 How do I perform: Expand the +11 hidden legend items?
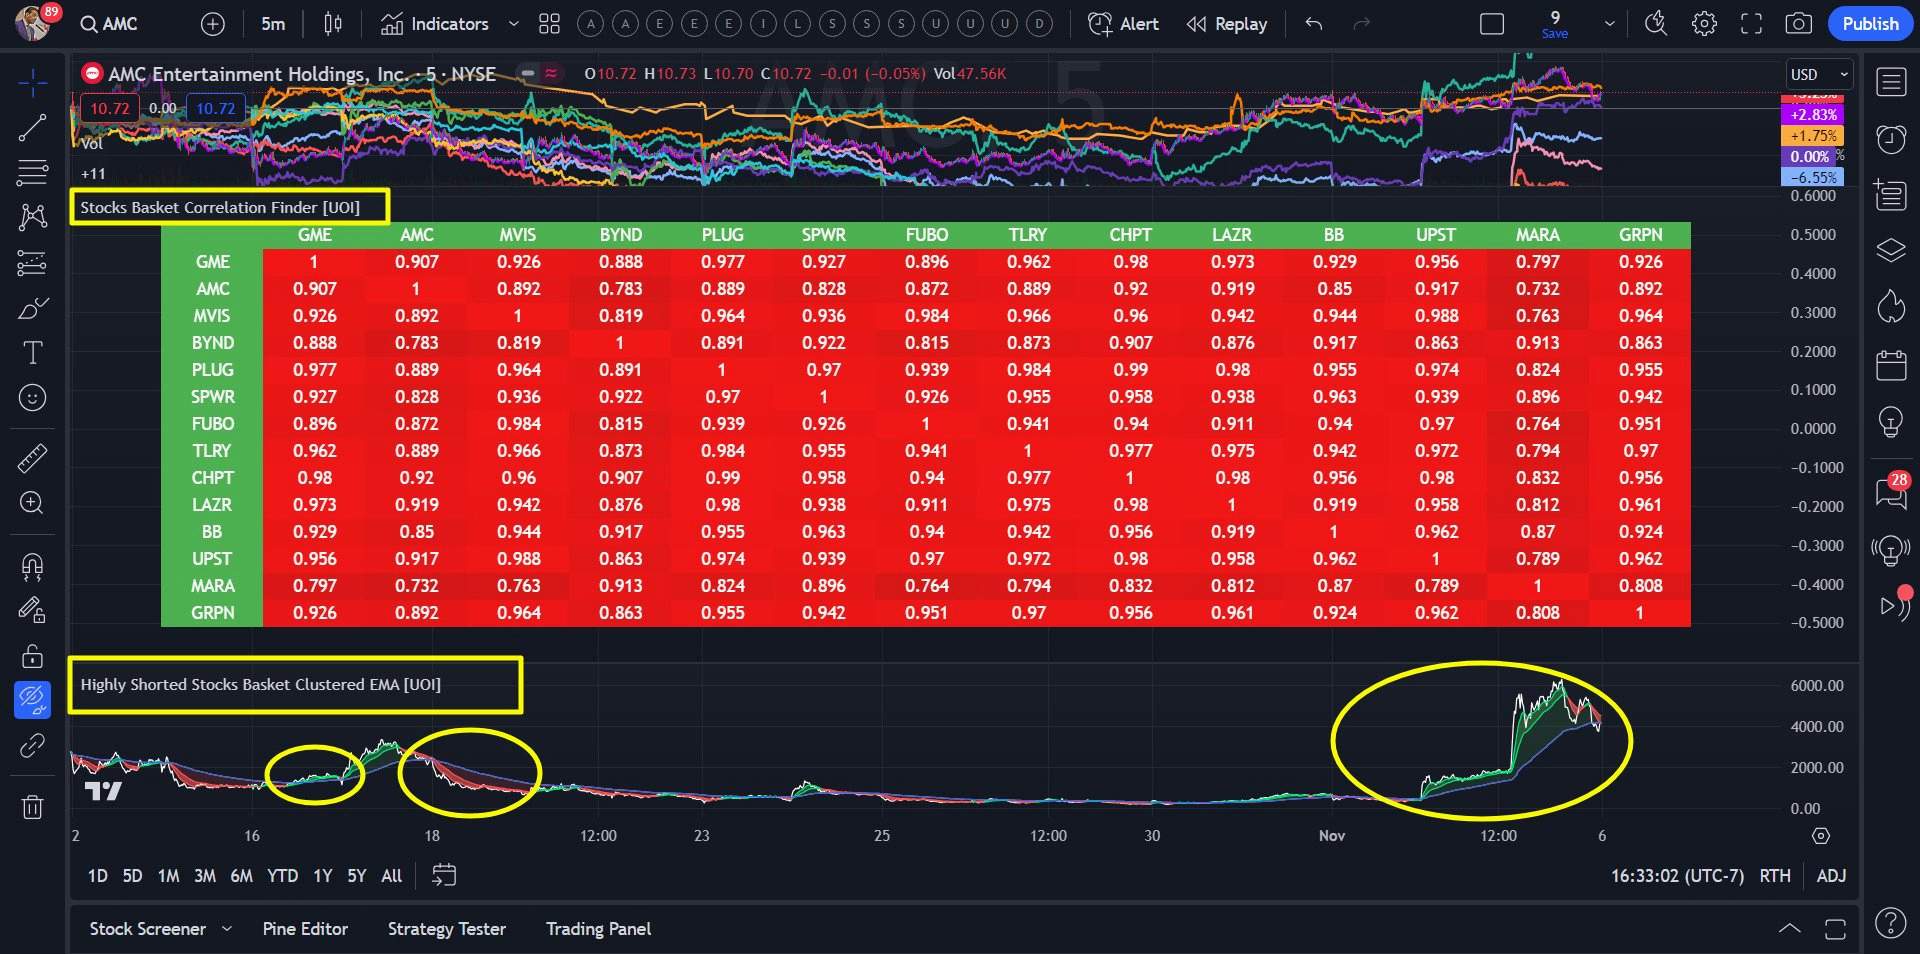coord(93,173)
